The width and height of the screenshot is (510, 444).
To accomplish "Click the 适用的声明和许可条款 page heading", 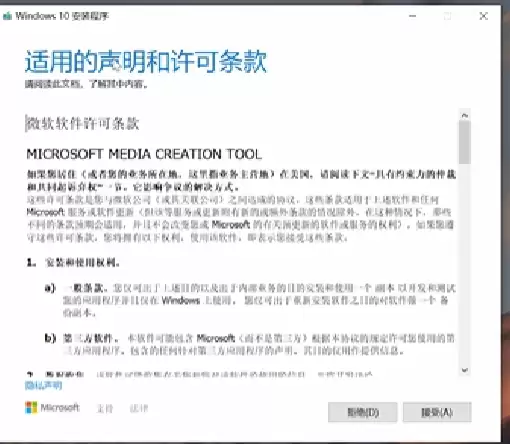I will pyautogui.click(x=146, y=62).
